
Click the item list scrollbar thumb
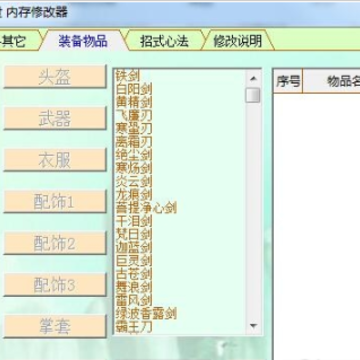(x=253, y=95)
